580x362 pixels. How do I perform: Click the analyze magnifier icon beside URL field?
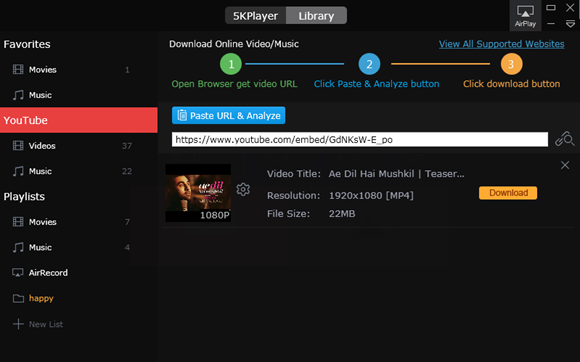point(564,139)
